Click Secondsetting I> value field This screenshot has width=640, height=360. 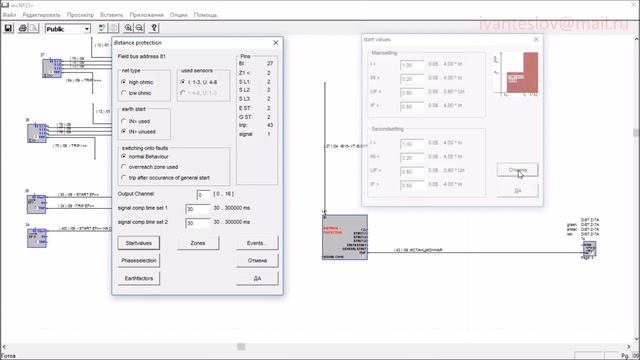[x=412, y=144]
